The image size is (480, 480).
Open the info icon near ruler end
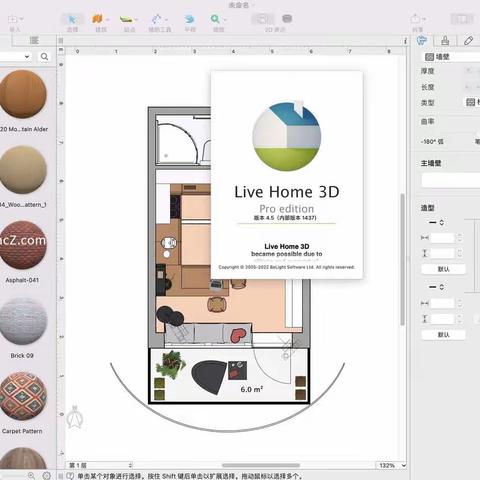(405, 41)
